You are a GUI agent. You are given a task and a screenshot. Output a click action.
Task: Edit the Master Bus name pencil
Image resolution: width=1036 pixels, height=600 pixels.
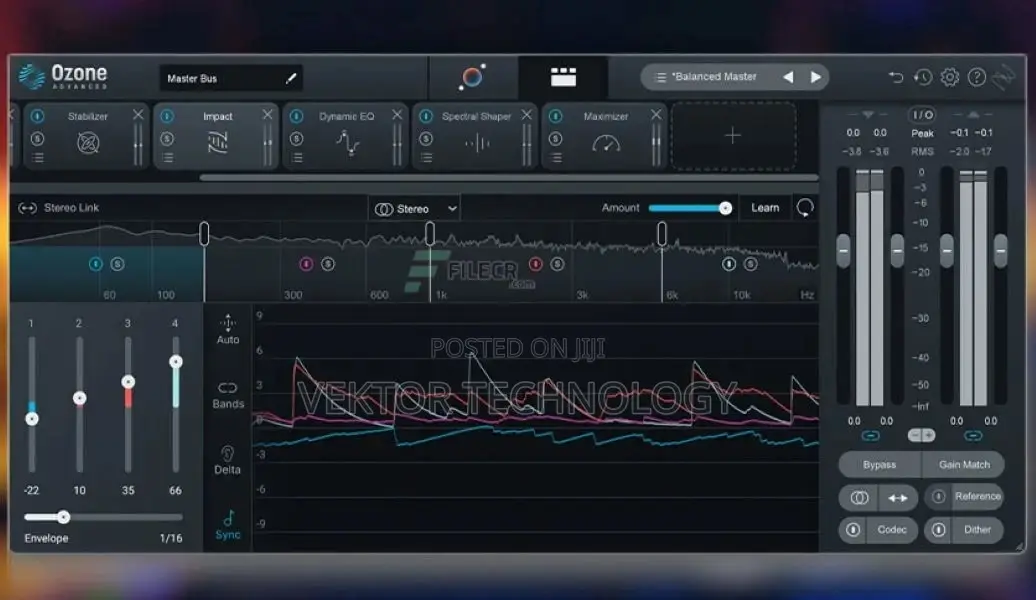tap(291, 78)
